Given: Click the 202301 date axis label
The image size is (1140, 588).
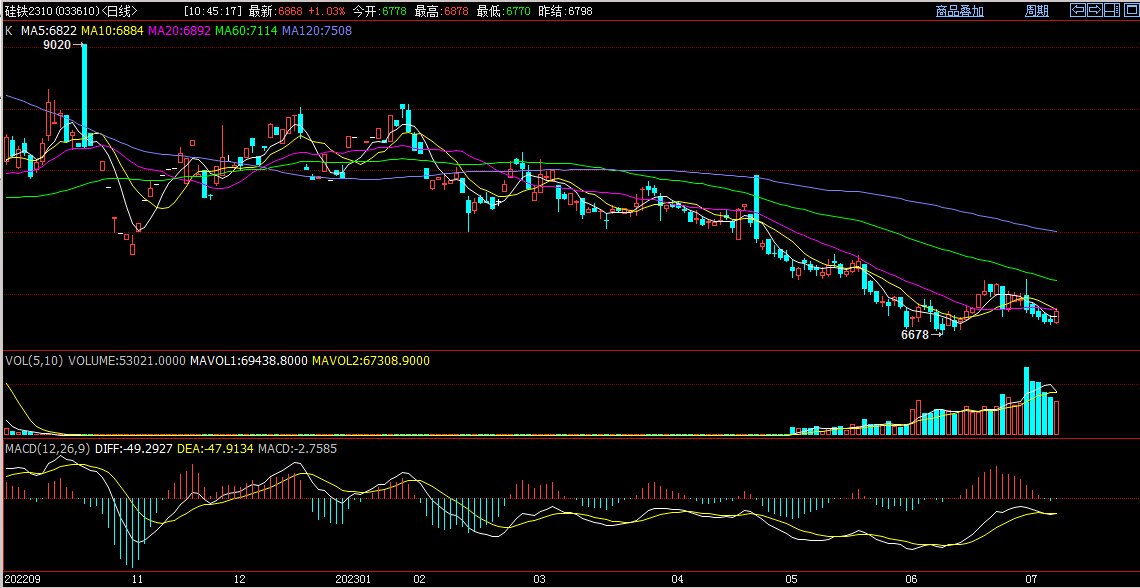Looking at the screenshot, I should (353, 580).
